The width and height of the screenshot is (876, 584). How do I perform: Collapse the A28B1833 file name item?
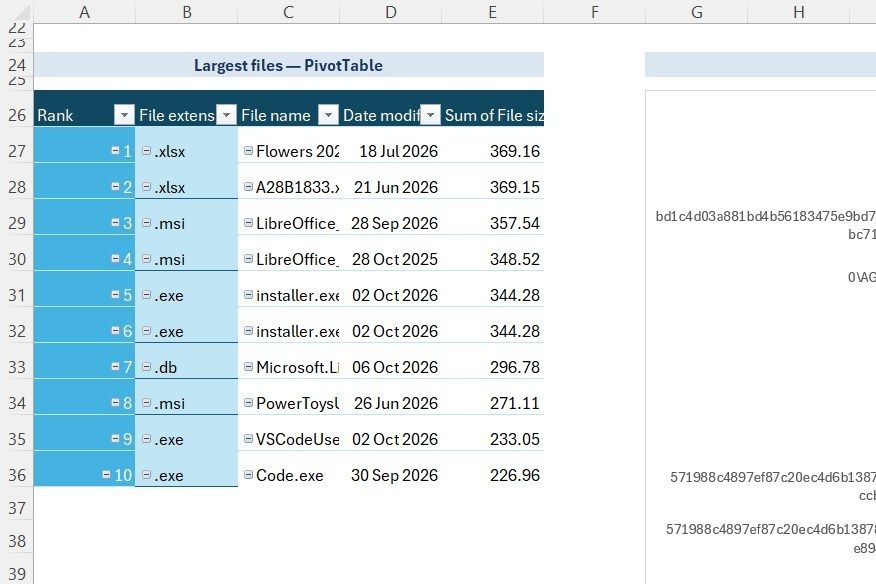(249, 186)
